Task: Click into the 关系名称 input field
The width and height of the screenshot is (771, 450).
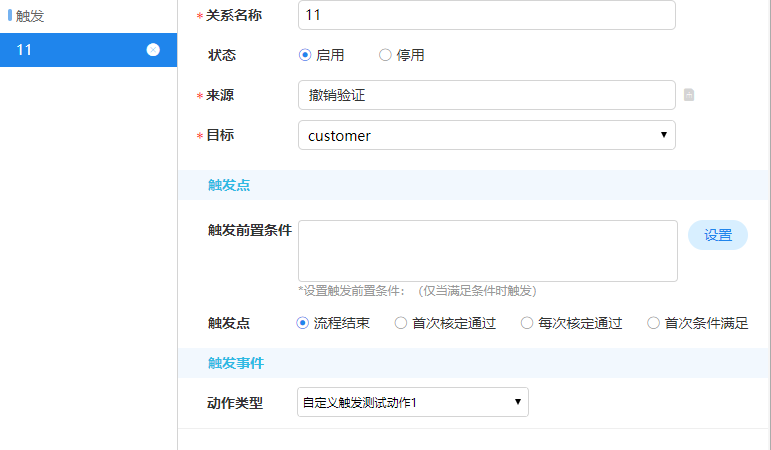Action: 486,16
